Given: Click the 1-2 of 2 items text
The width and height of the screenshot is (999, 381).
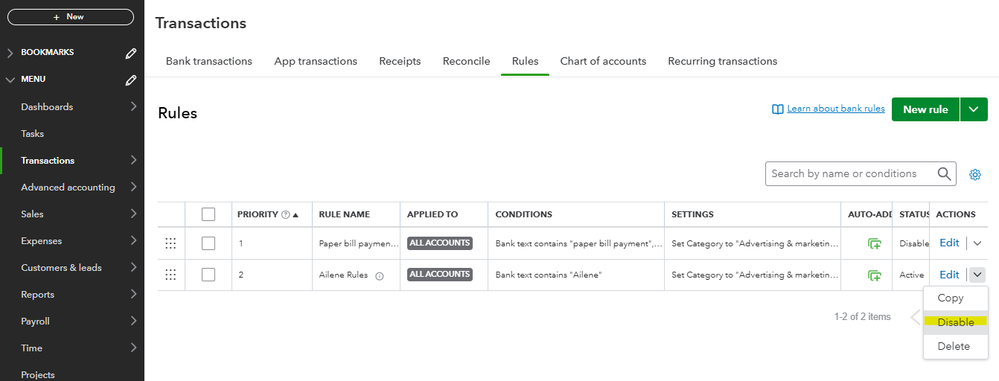Looking at the screenshot, I should coord(863,317).
